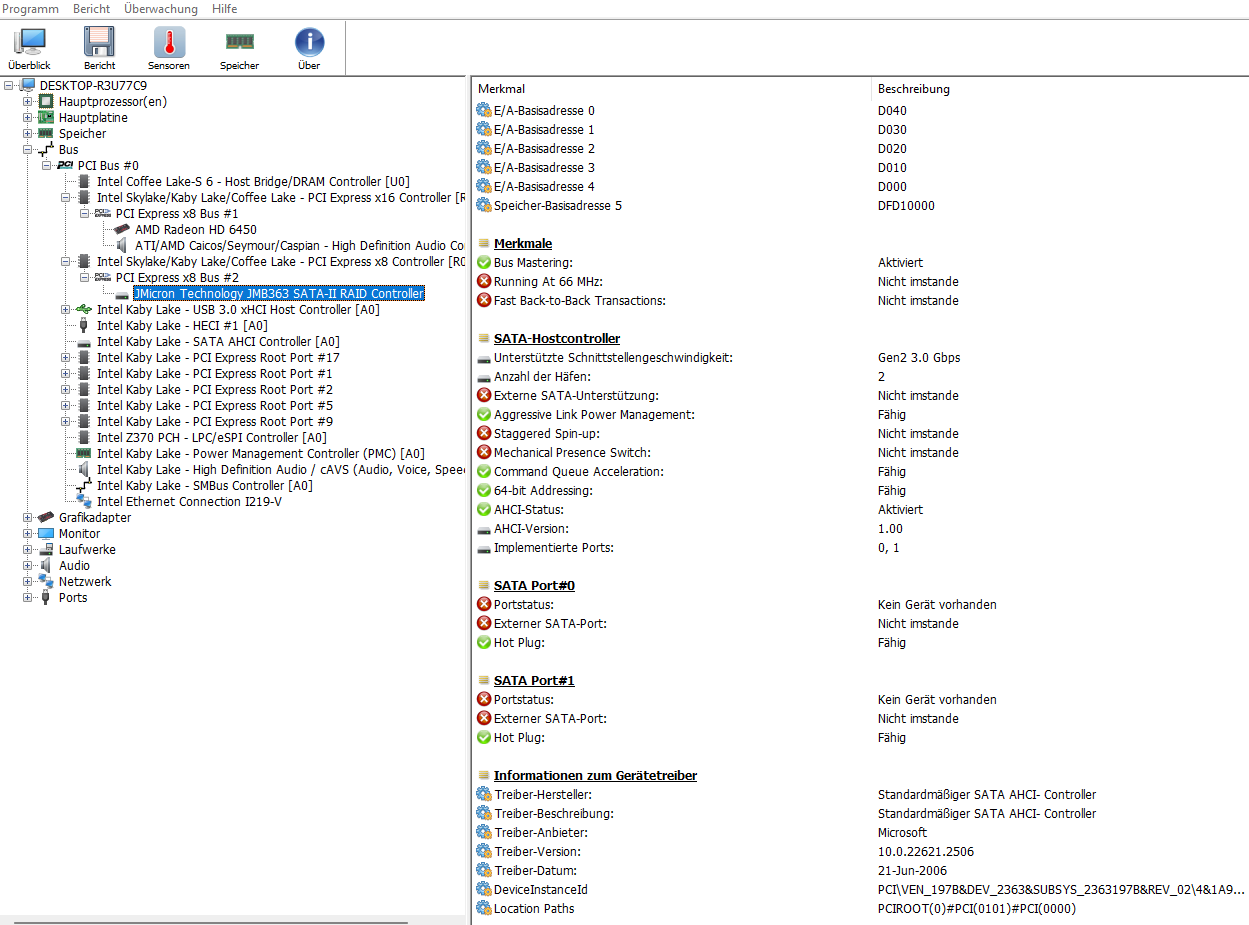Select Intel Kaby Lake HECI #1
The height and width of the screenshot is (925, 1249).
point(182,326)
